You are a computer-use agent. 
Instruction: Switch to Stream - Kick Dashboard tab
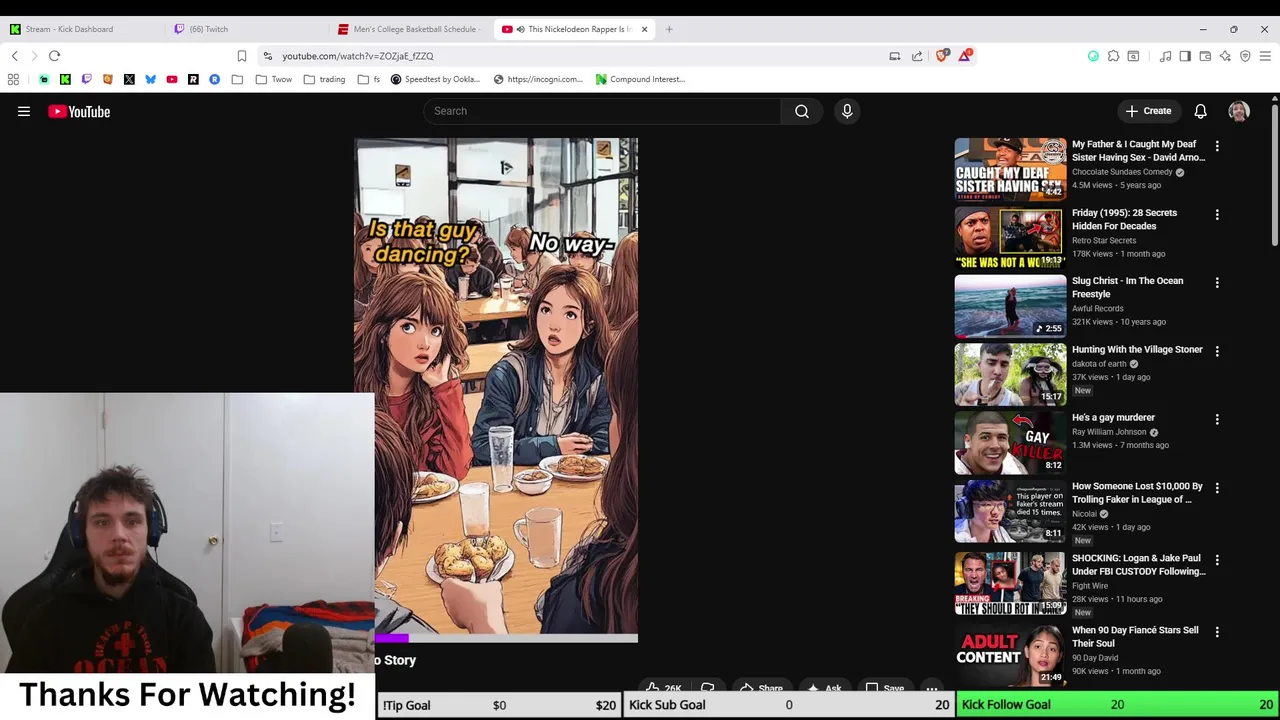(82, 29)
